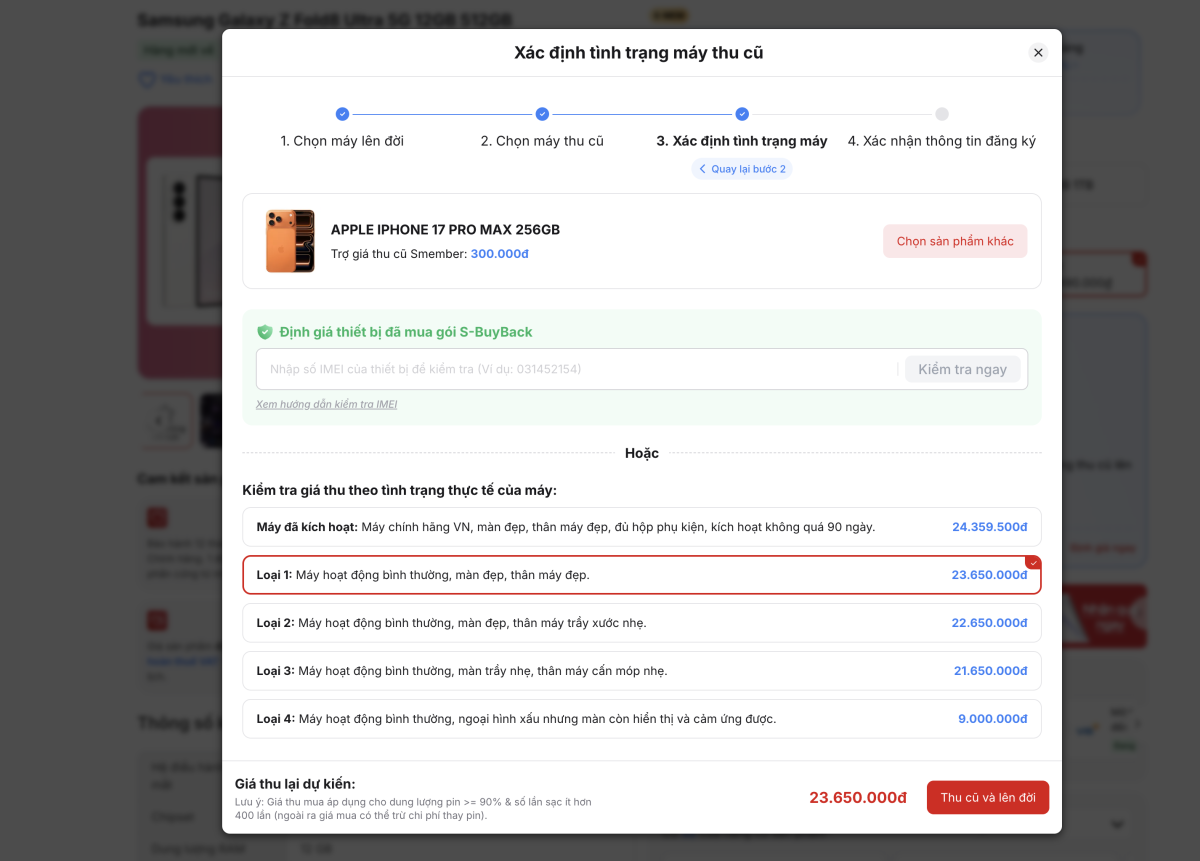
Task: Go to step '1. Chọn máy lên đời'
Action: point(342,141)
